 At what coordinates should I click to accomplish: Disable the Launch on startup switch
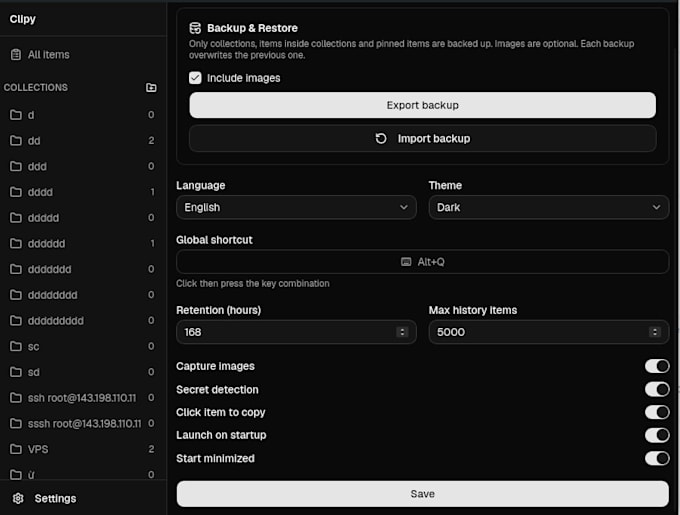point(657,435)
